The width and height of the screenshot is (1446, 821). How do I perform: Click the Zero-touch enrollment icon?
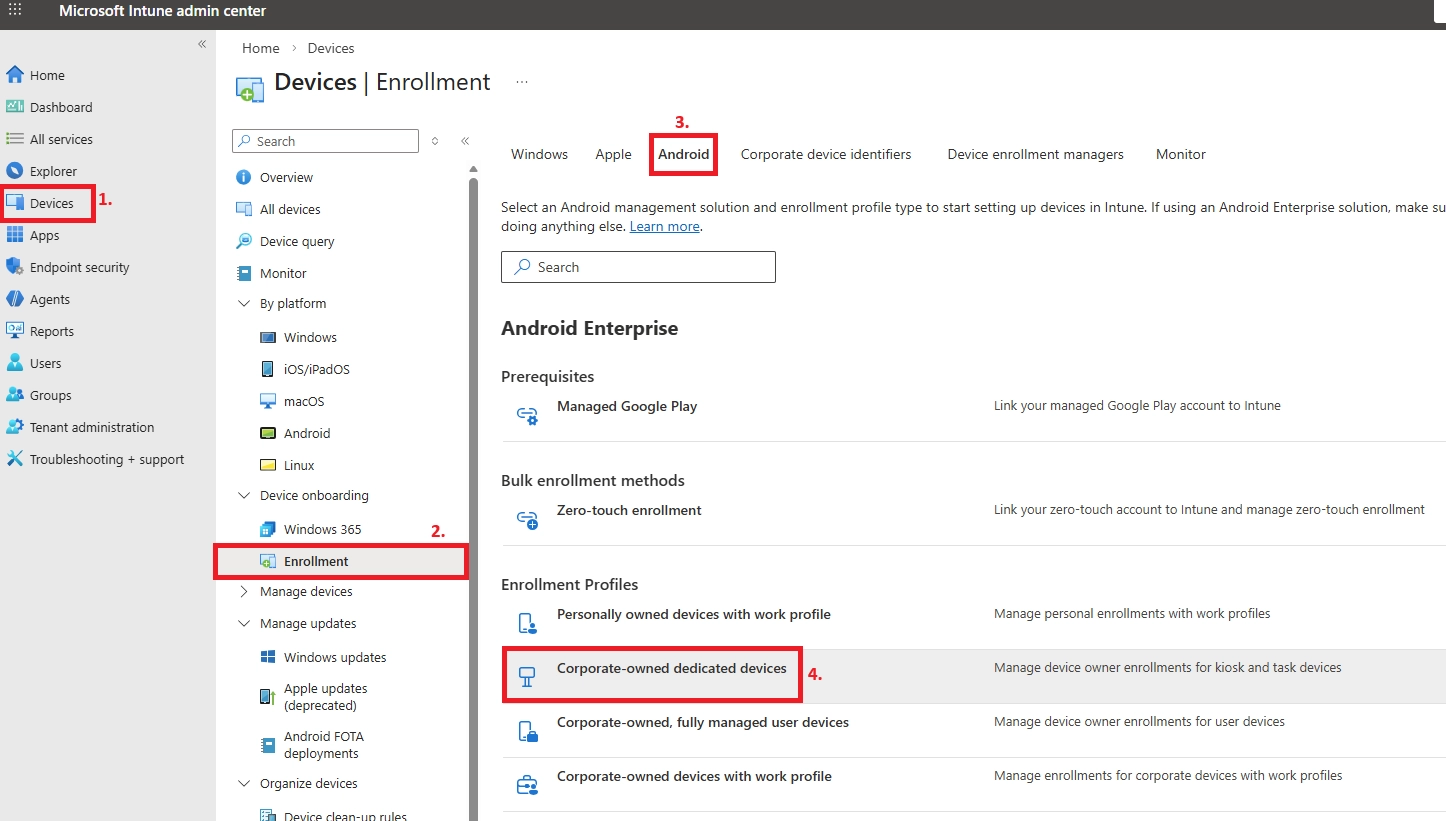click(527, 519)
